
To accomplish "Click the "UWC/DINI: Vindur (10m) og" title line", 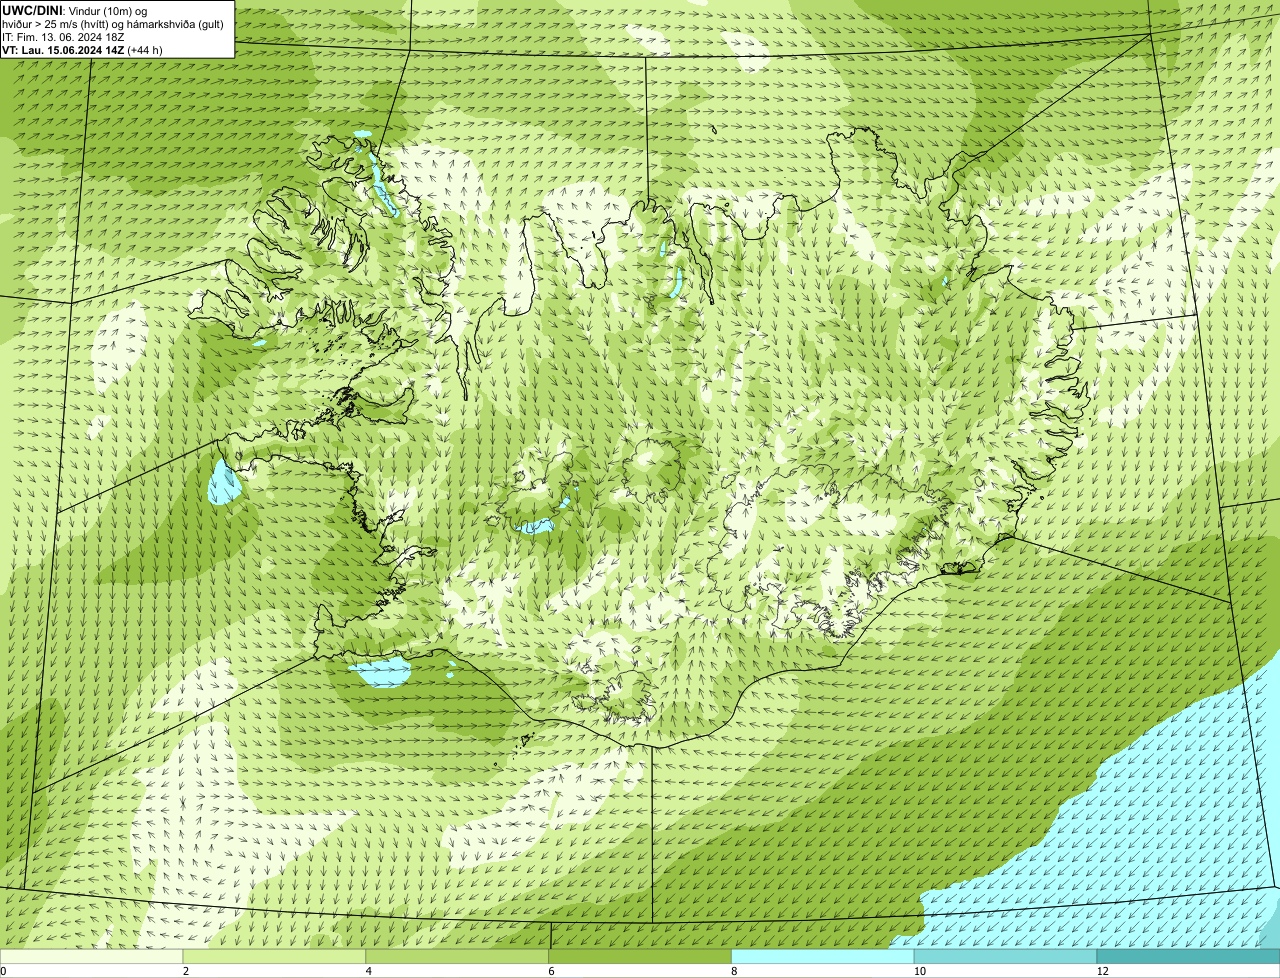I will point(75,10).
